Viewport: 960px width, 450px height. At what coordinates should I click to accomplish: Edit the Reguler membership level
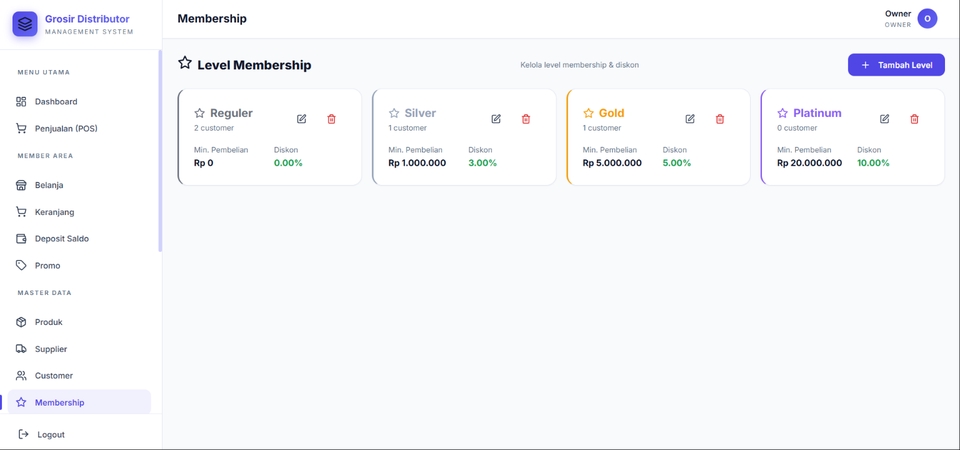pos(301,119)
